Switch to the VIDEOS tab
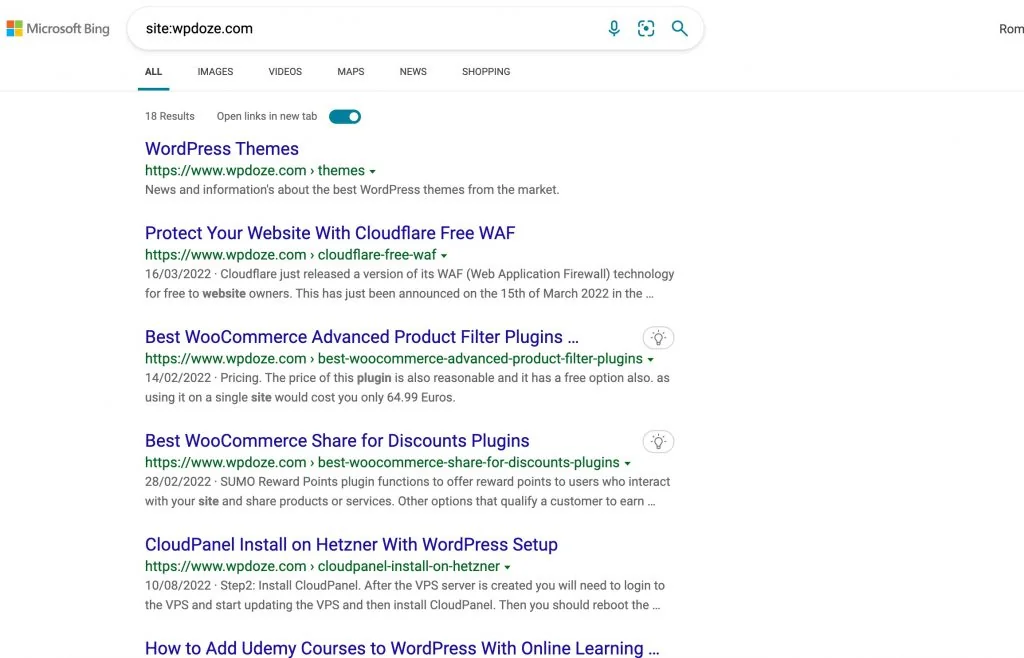Viewport: 1024px width, 658px height. [x=284, y=71]
